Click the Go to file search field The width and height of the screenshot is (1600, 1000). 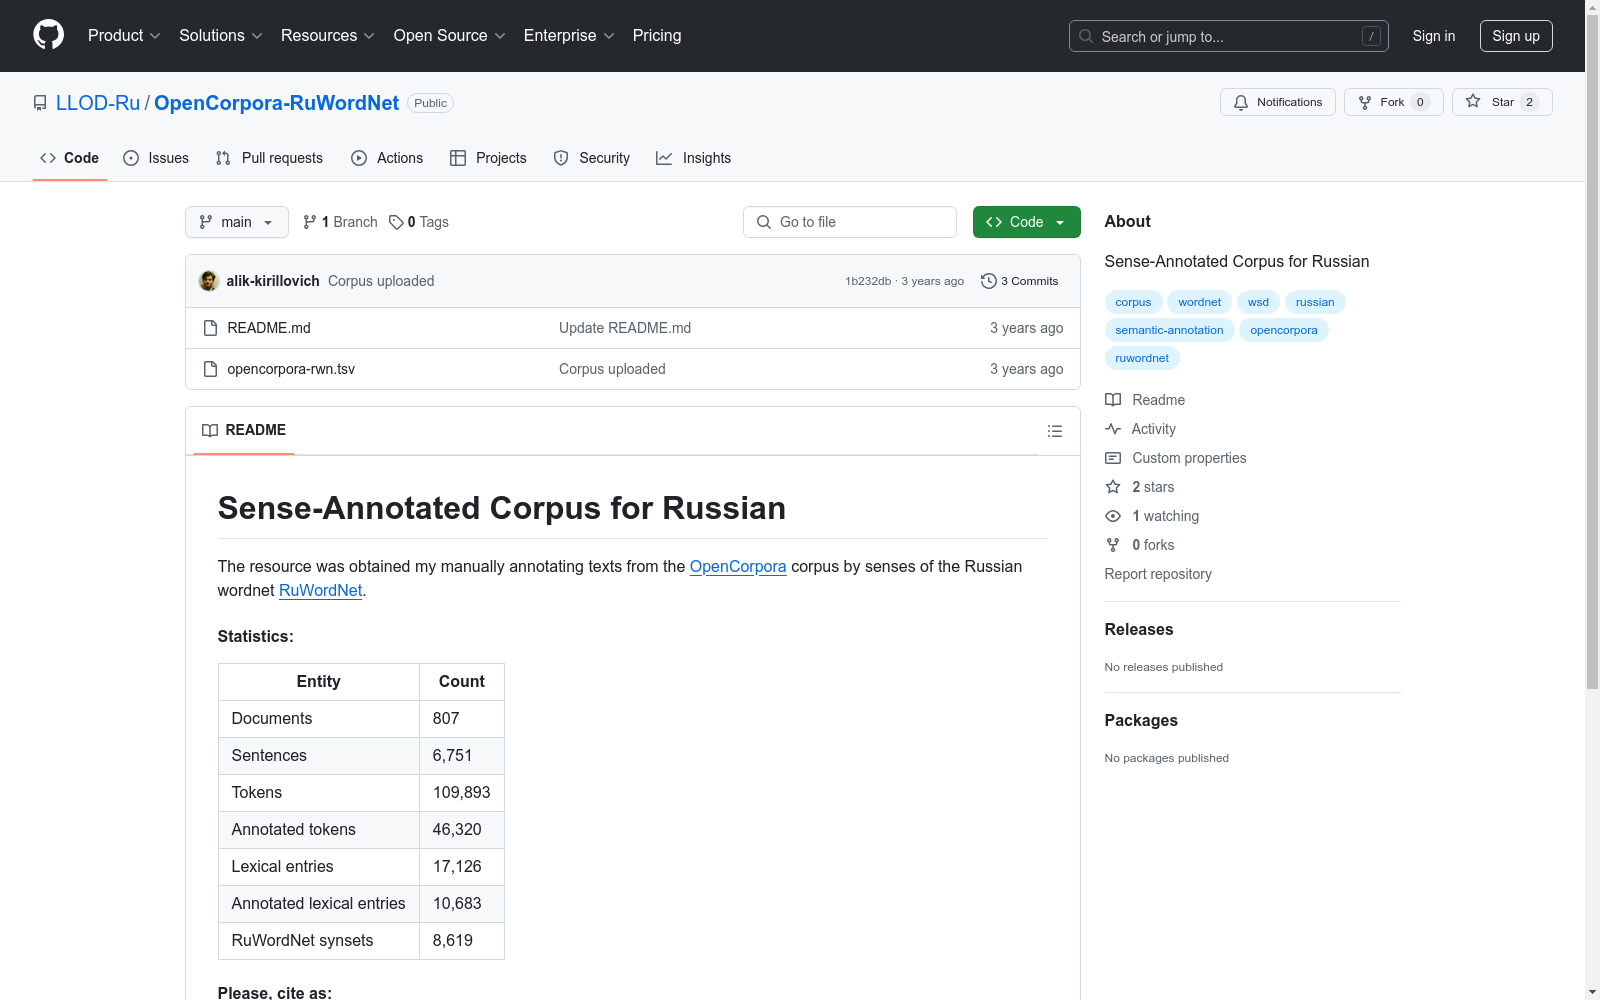coord(850,222)
